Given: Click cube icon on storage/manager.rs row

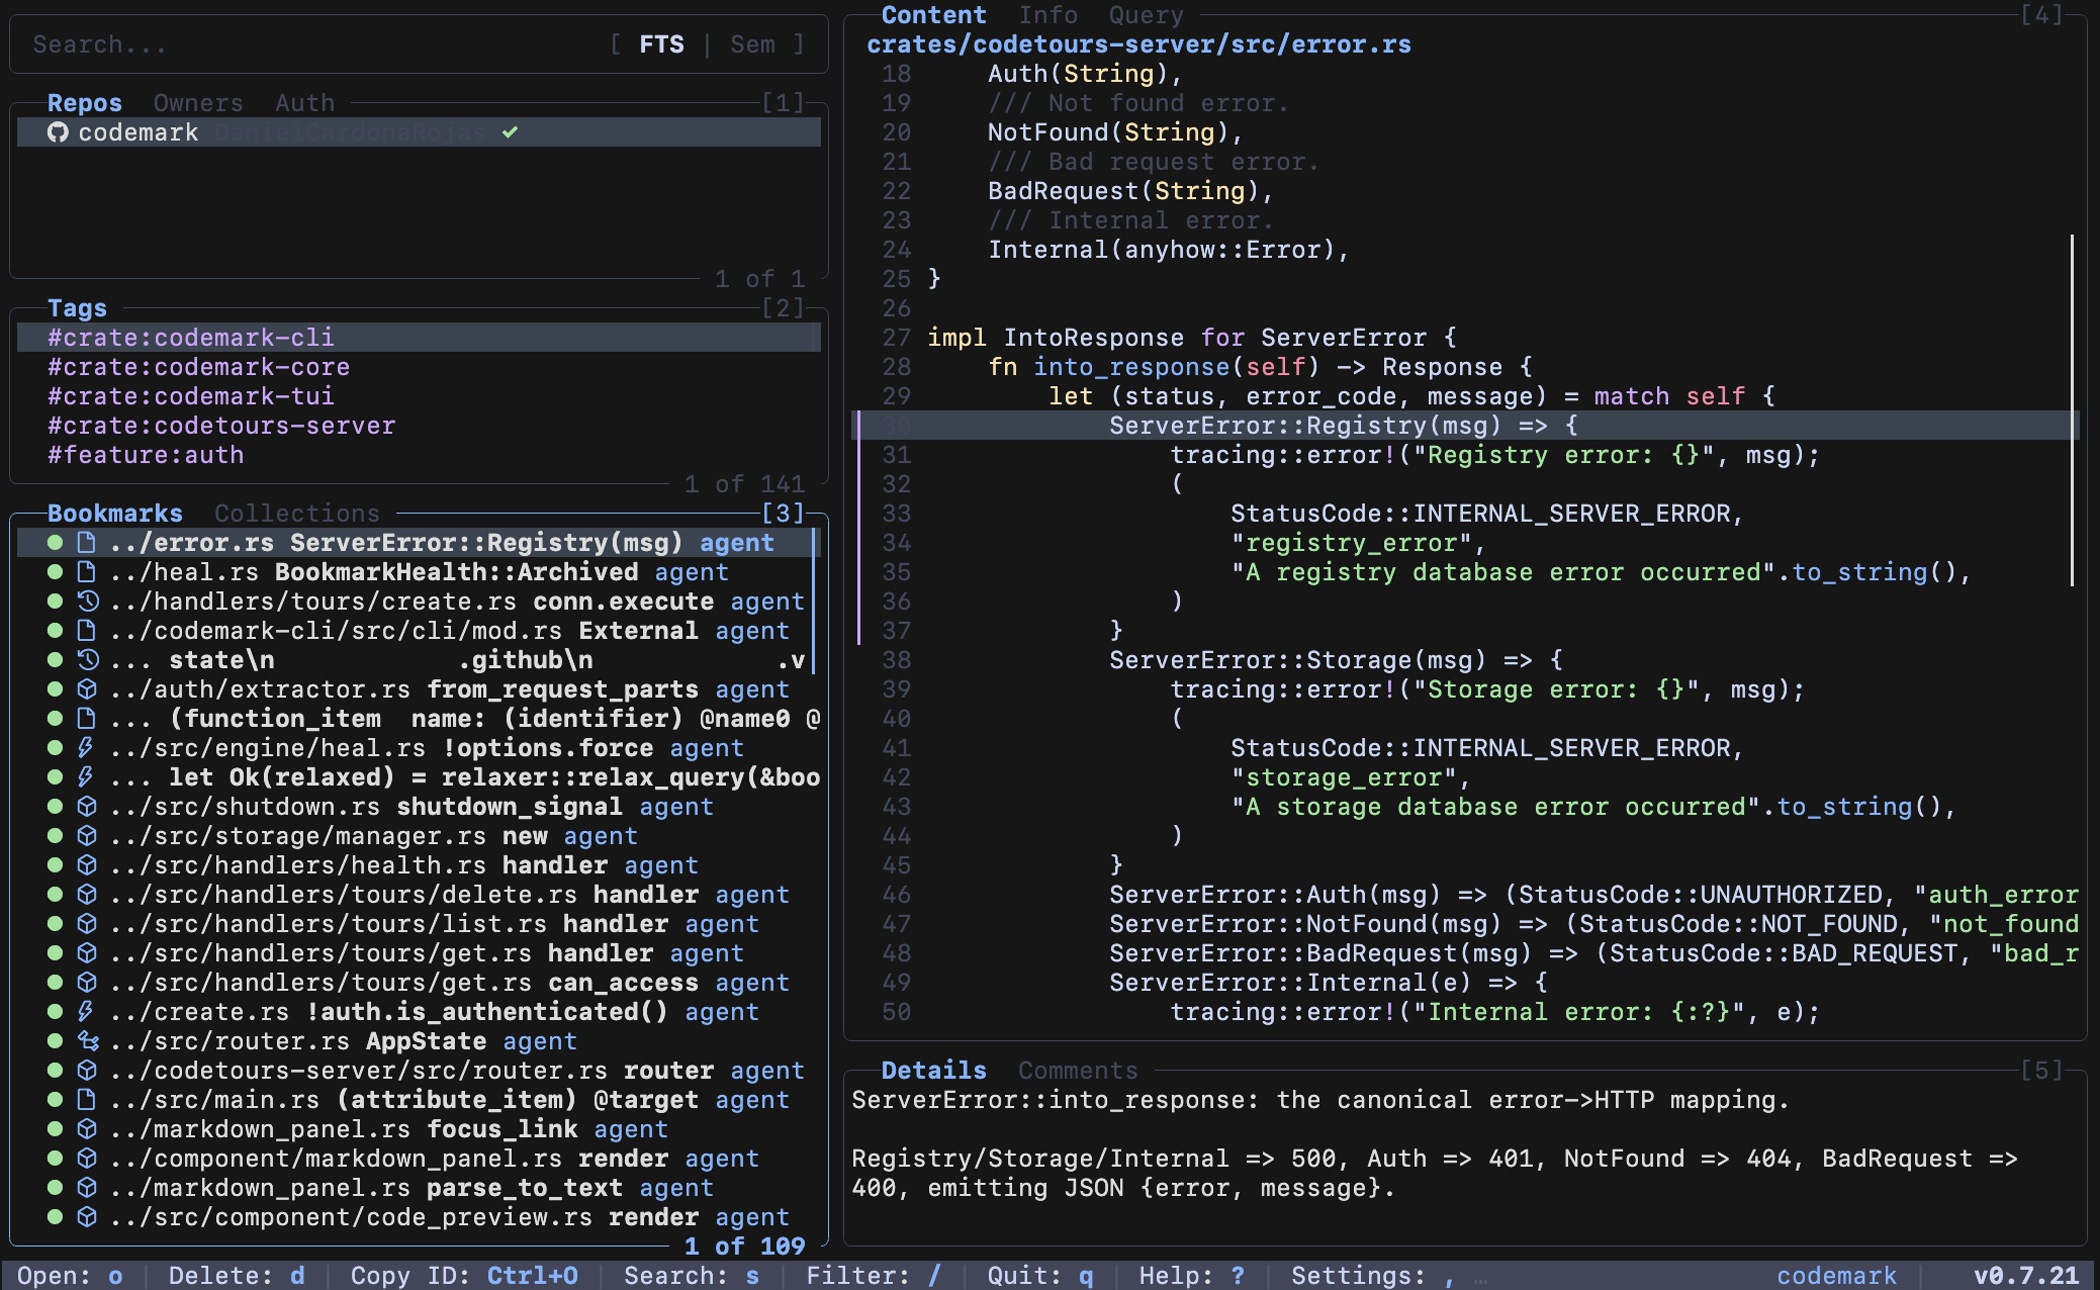Looking at the screenshot, I should [x=87, y=836].
